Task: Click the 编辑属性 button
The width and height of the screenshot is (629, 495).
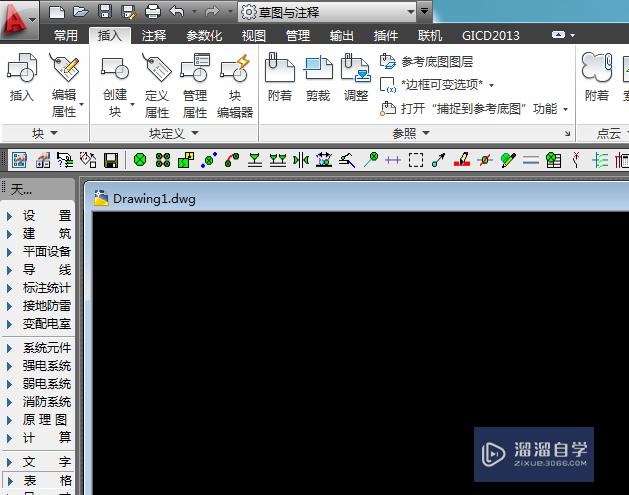Action: [x=65, y=85]
